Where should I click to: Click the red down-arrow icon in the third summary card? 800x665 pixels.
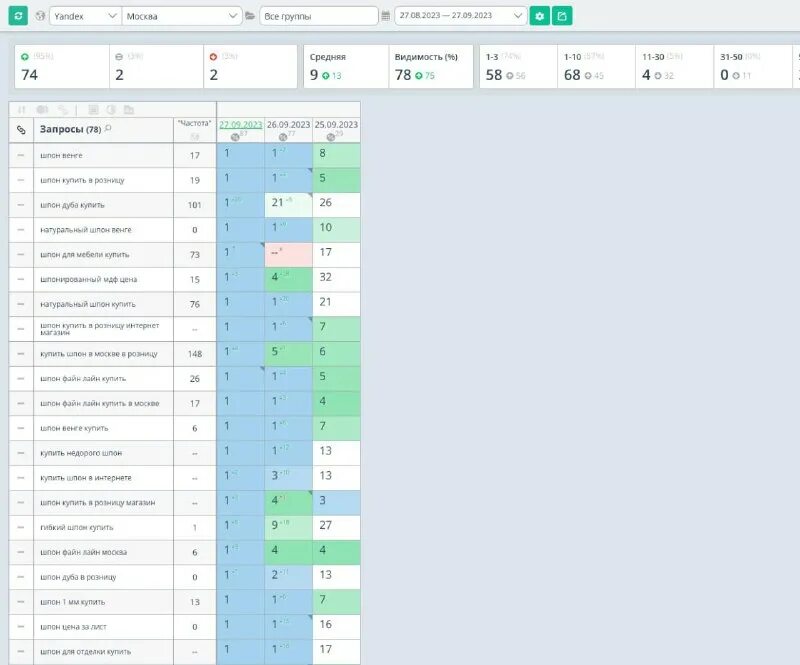(x=213, y=57)
